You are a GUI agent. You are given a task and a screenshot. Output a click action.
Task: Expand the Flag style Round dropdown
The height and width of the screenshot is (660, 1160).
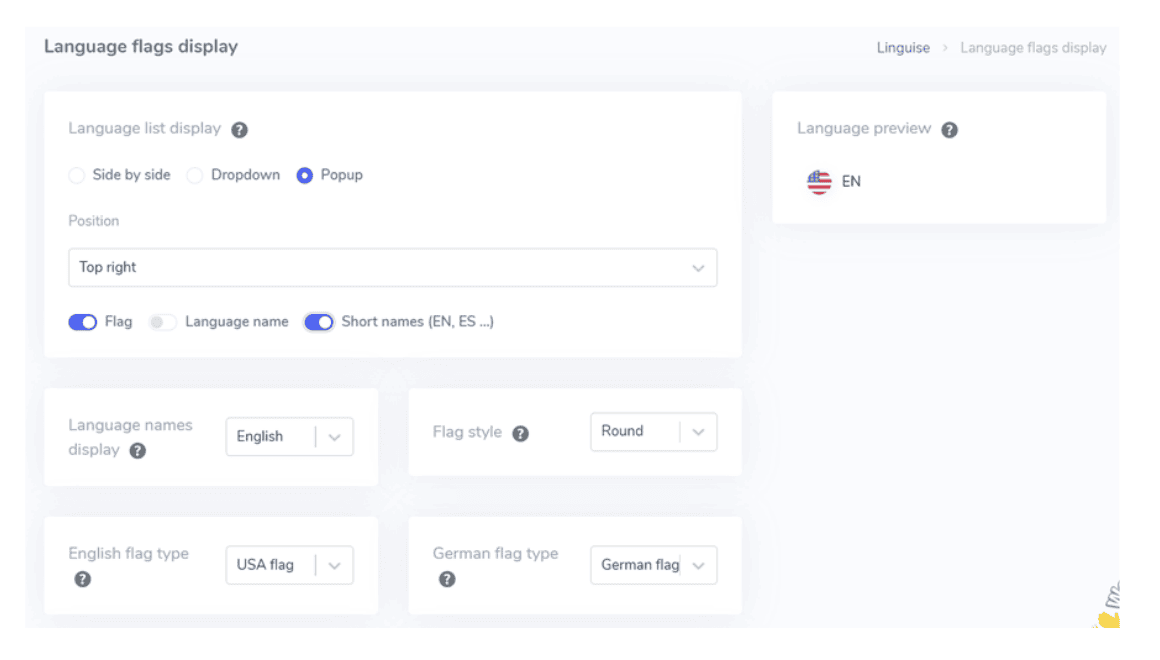point(653,431)
